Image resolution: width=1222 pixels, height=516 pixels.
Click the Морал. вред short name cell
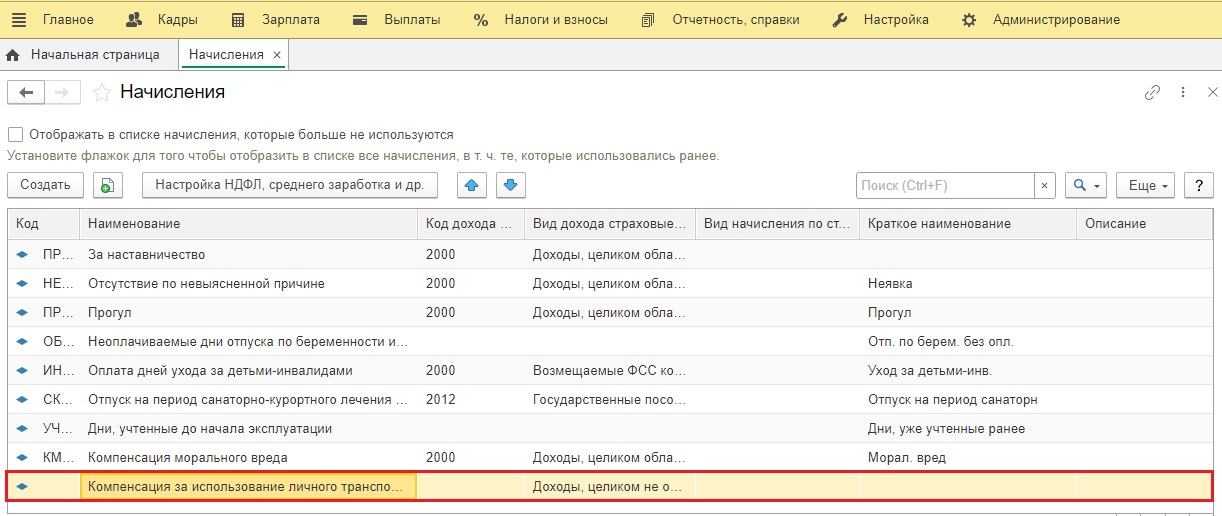(968, 457)
